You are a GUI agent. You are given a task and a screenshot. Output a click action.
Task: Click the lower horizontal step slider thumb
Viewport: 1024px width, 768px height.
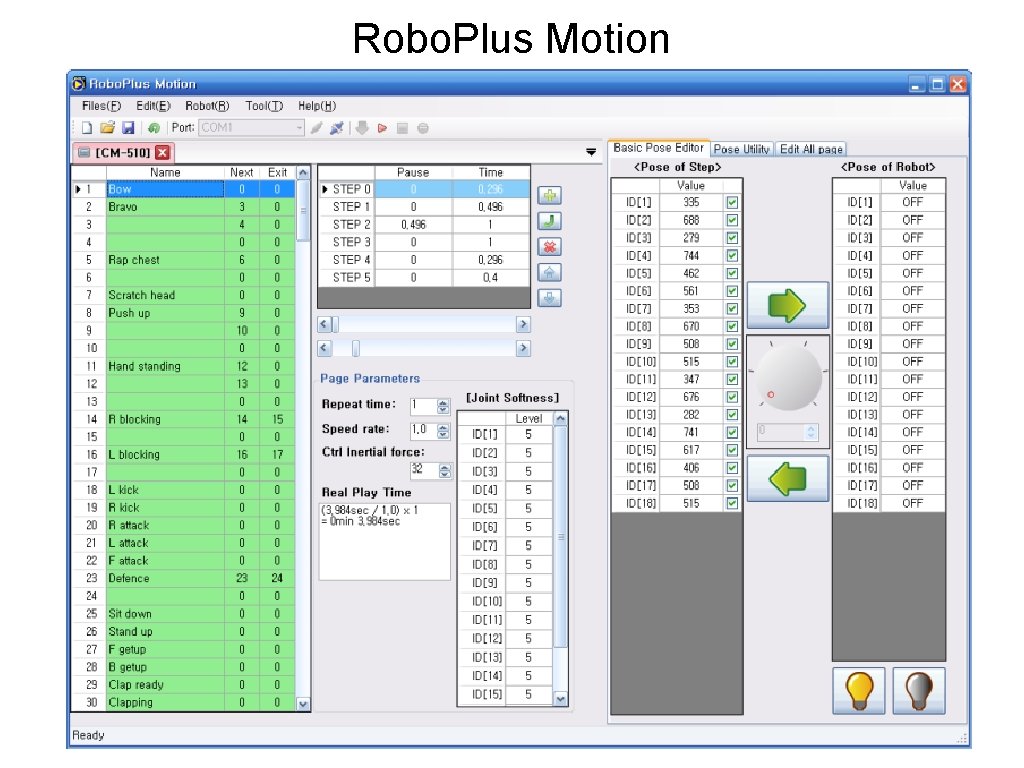[x=356, y=348]
